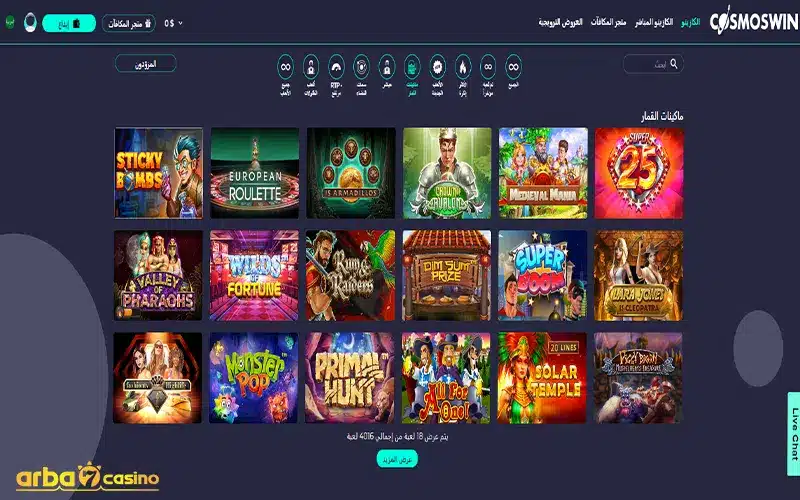Open the rewards store gift button
This screenshot has height=500, width=800.
(129, 23)
